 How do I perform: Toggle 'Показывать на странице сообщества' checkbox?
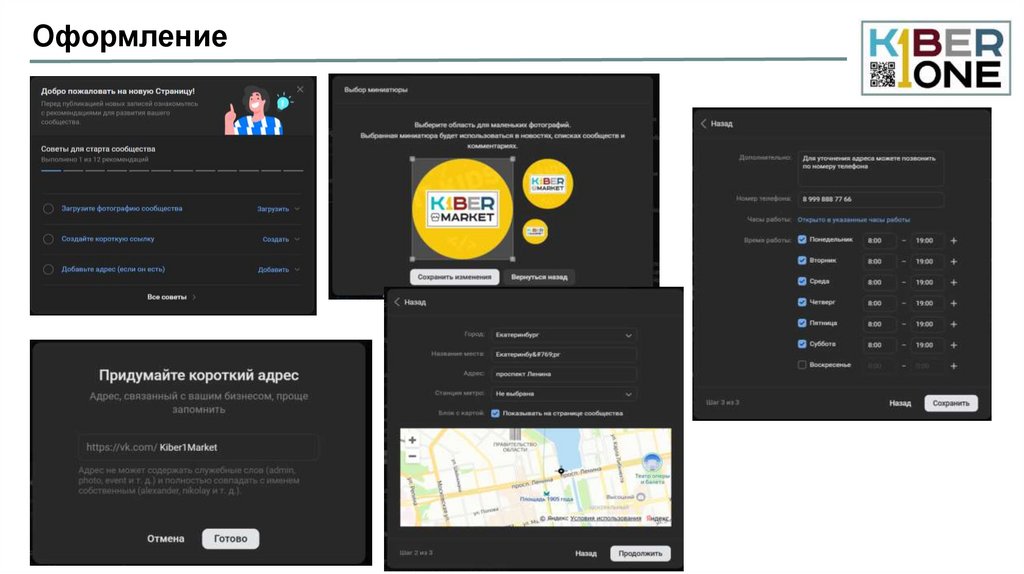pyautogui.click(x=495, y=413)
